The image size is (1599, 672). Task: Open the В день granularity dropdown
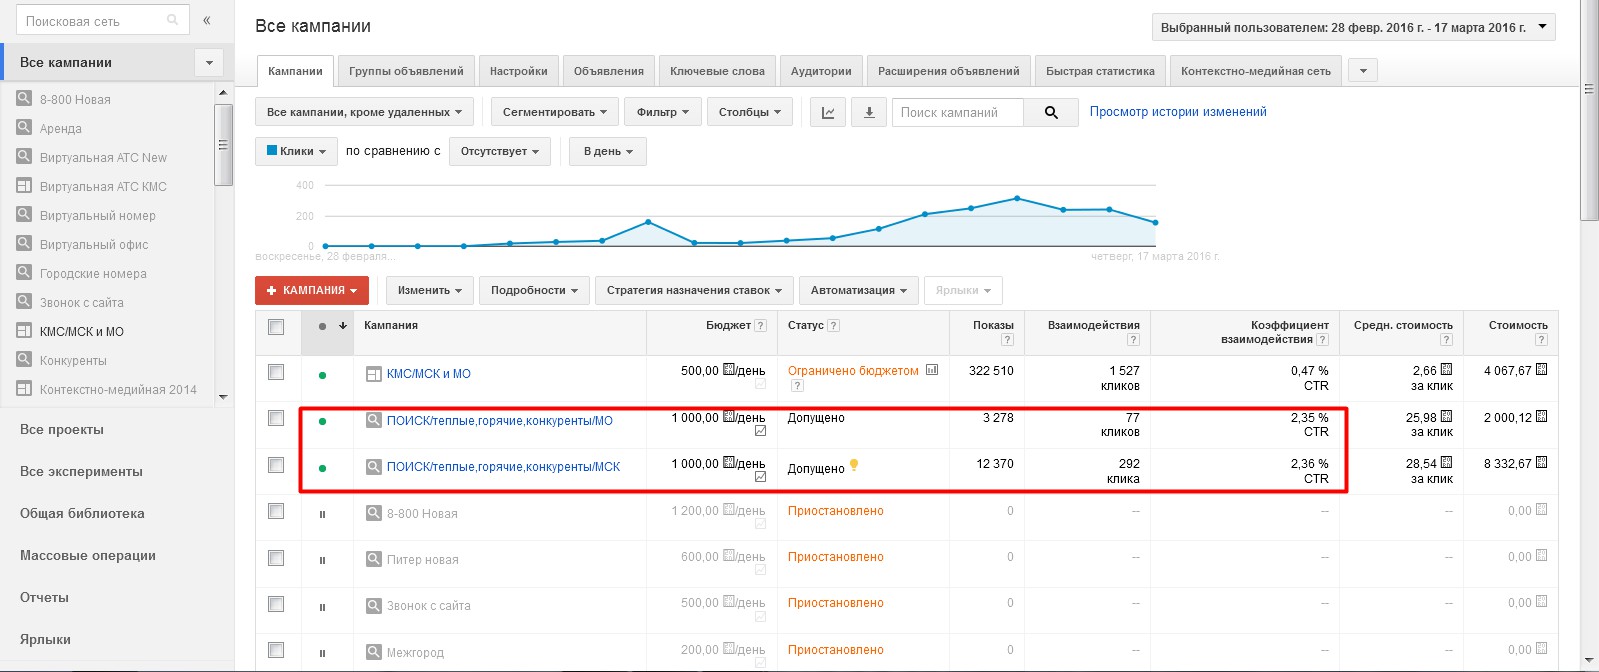pyautogui.click(x=608, y=151)
